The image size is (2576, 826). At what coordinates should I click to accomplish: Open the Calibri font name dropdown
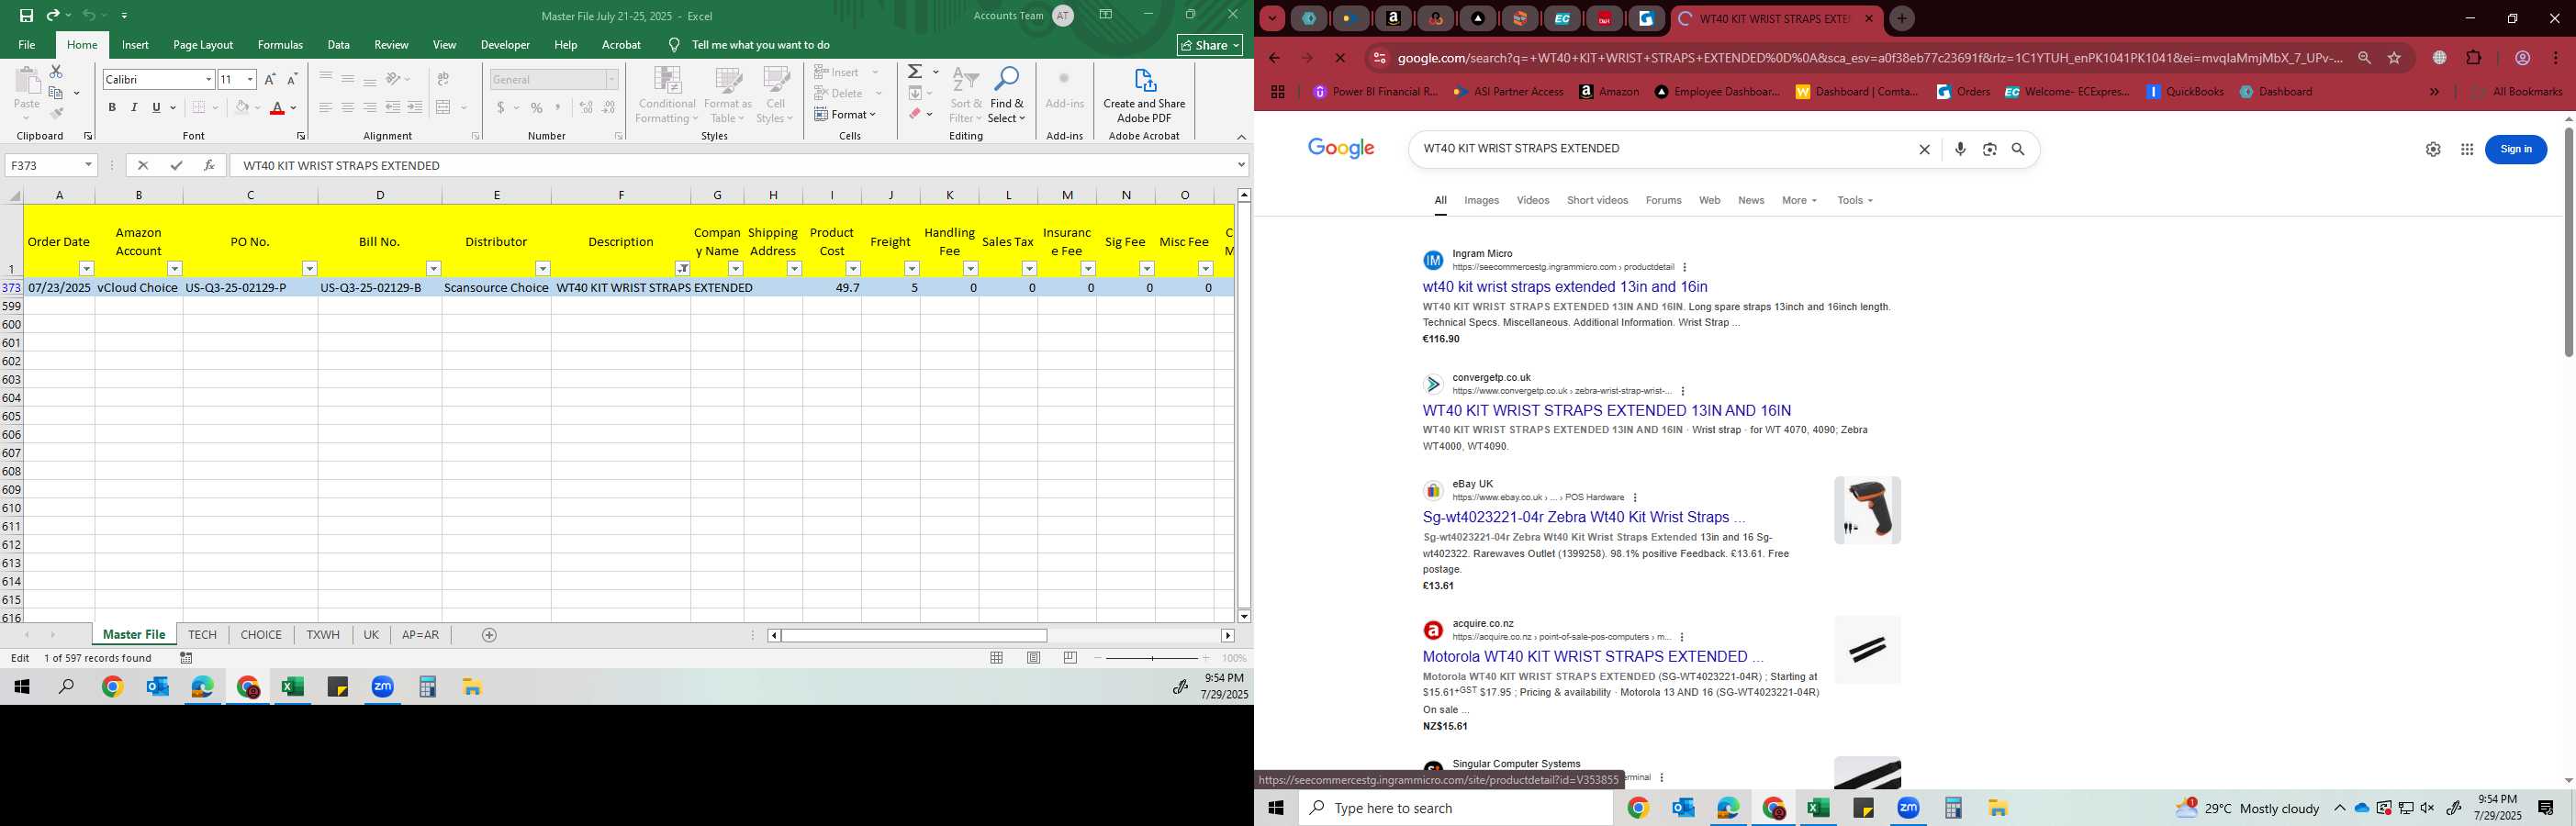click(x=208, y=79)
